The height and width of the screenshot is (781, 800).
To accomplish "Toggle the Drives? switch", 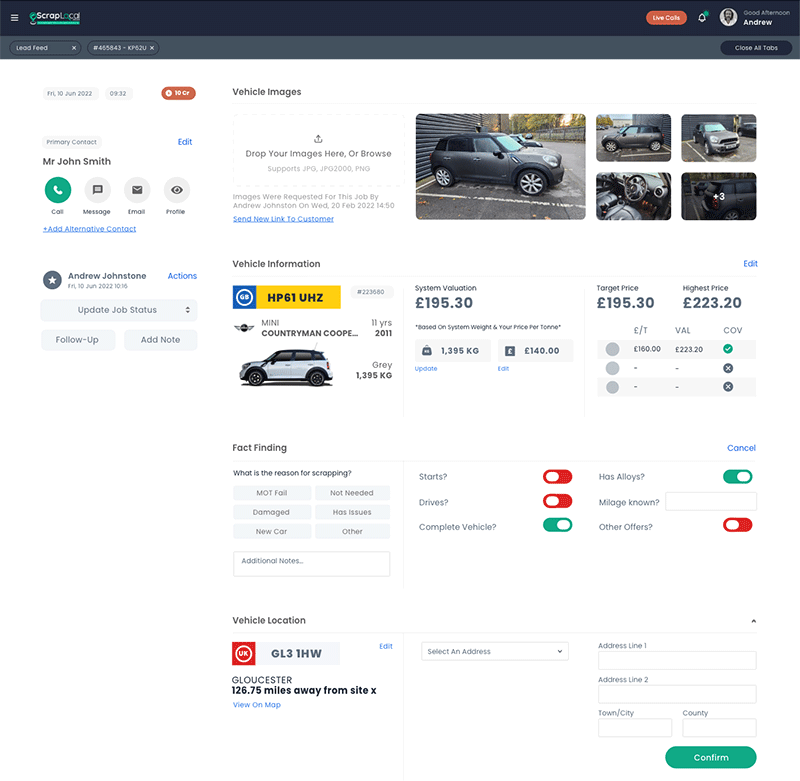I will point(557,501).
